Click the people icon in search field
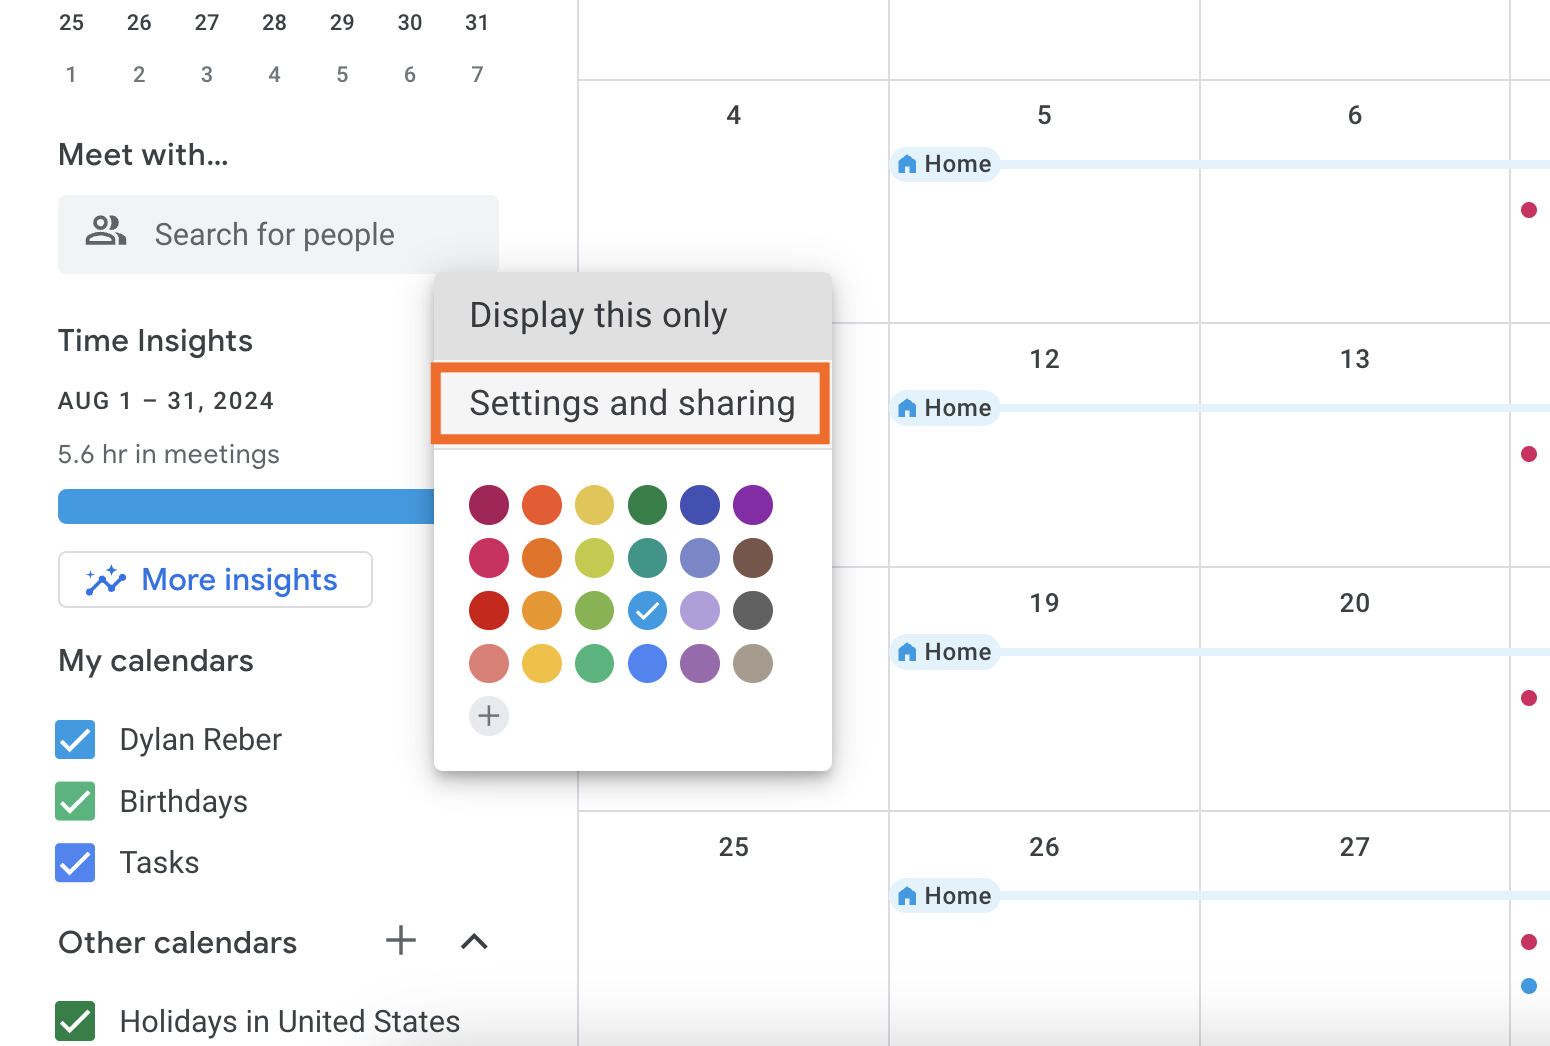1550x1046 pixels. 106,232
